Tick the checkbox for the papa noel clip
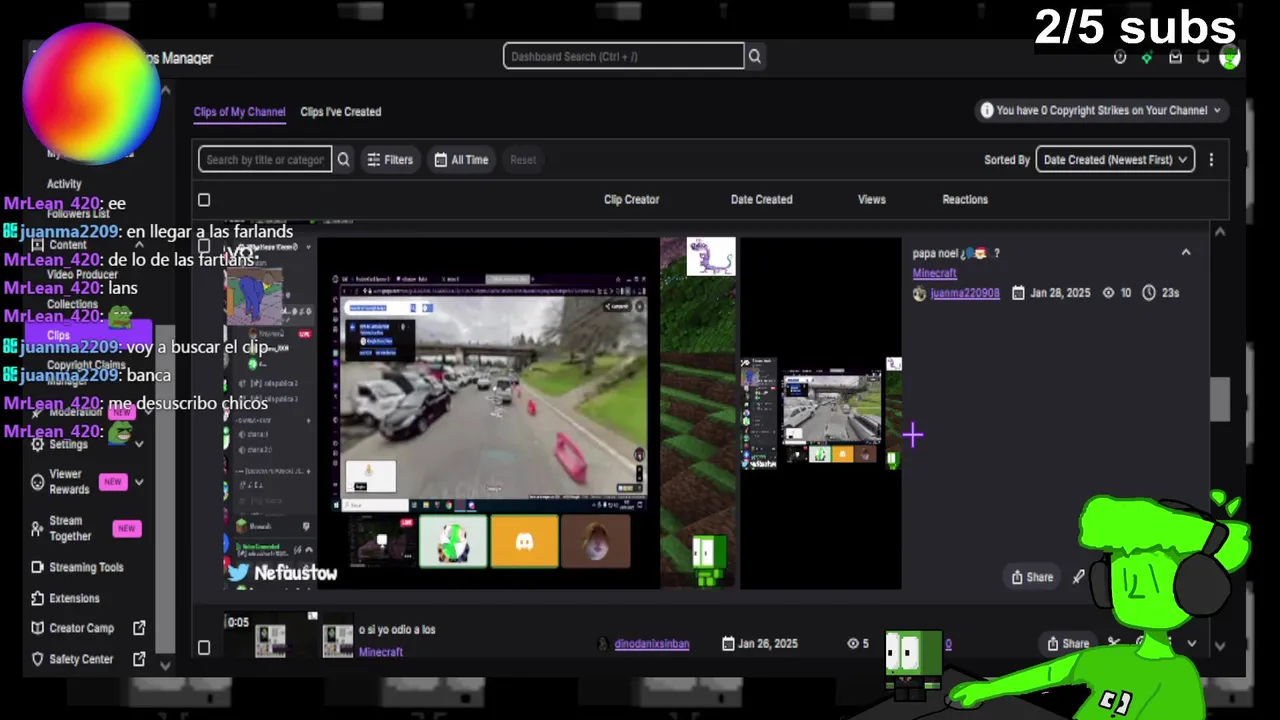 (204, 246)
